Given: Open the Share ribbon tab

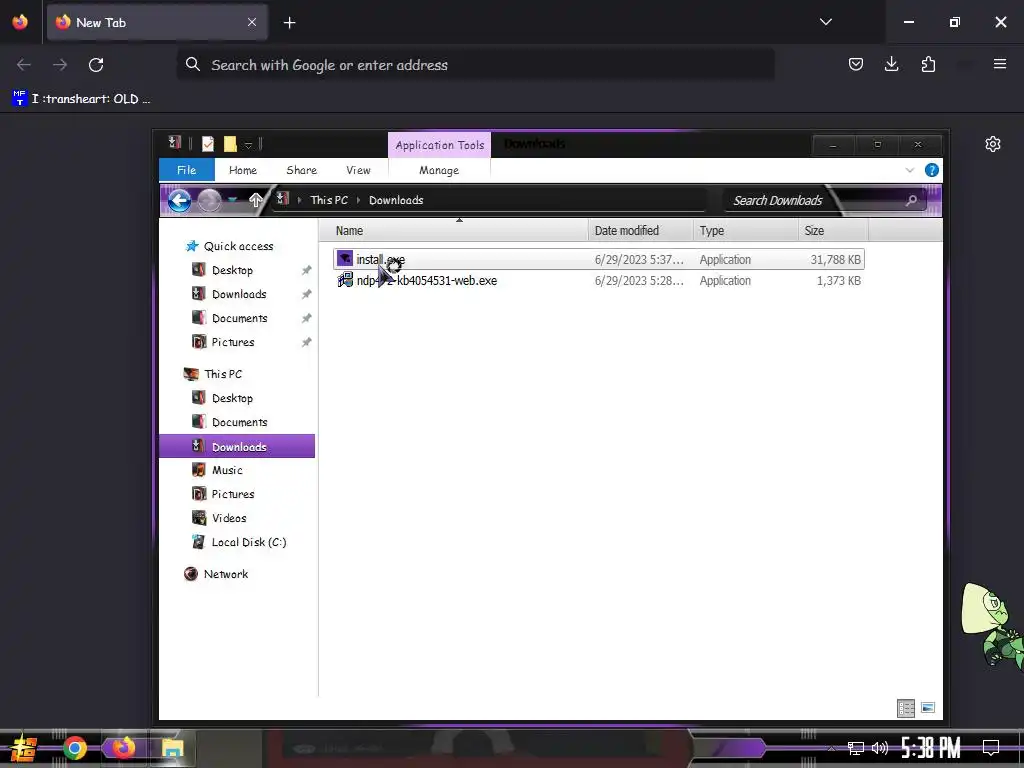Looking at the screenshot, I should pyautogui.click(x=301, y=170).
